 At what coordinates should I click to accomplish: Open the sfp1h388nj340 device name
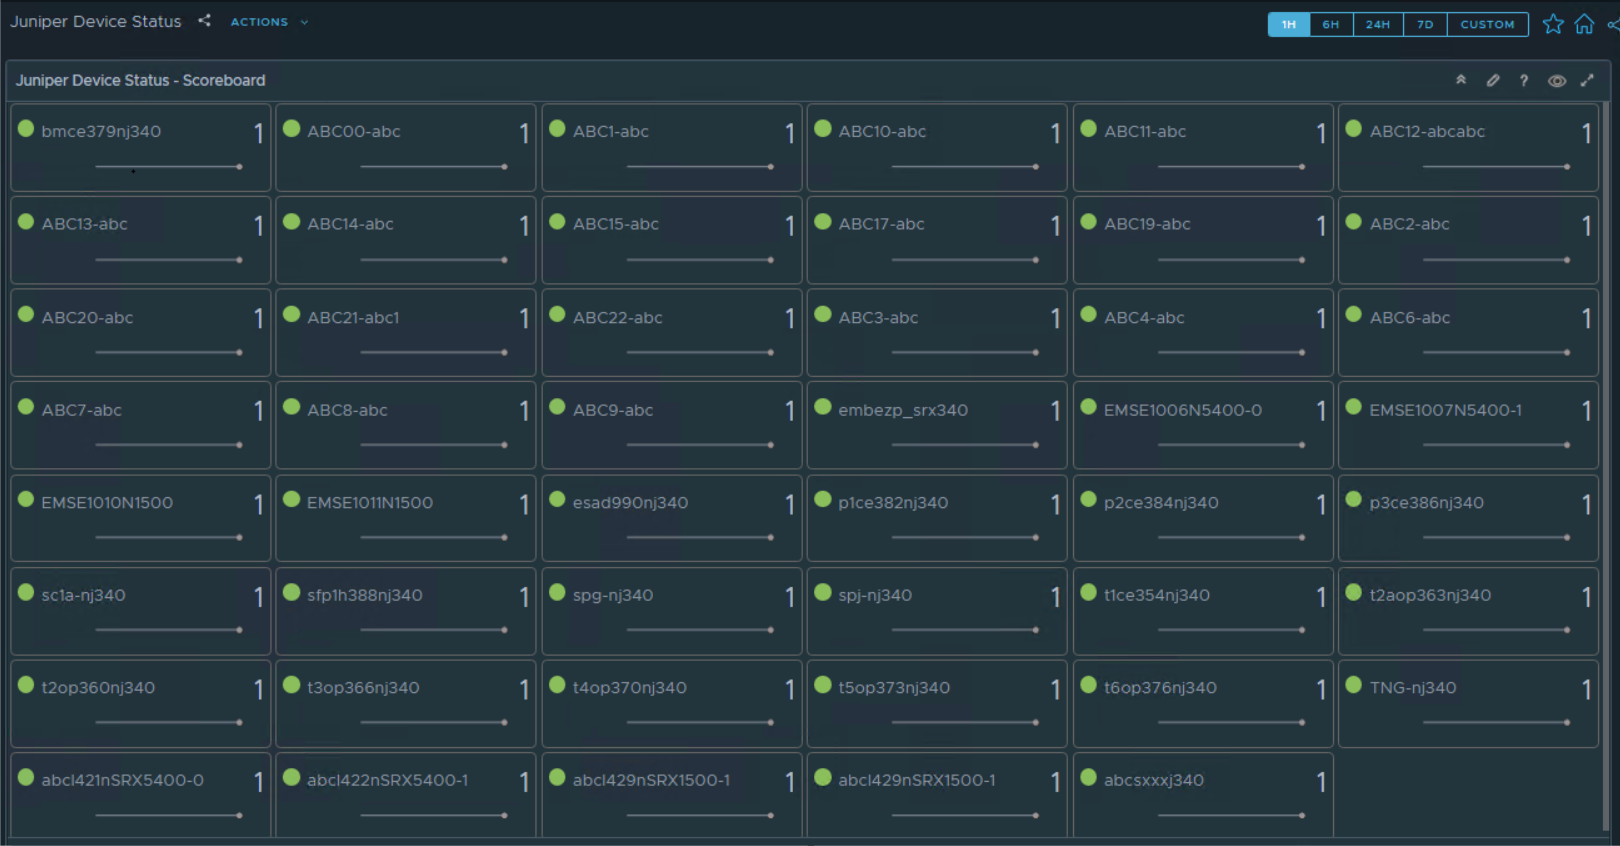pos(365,595)
